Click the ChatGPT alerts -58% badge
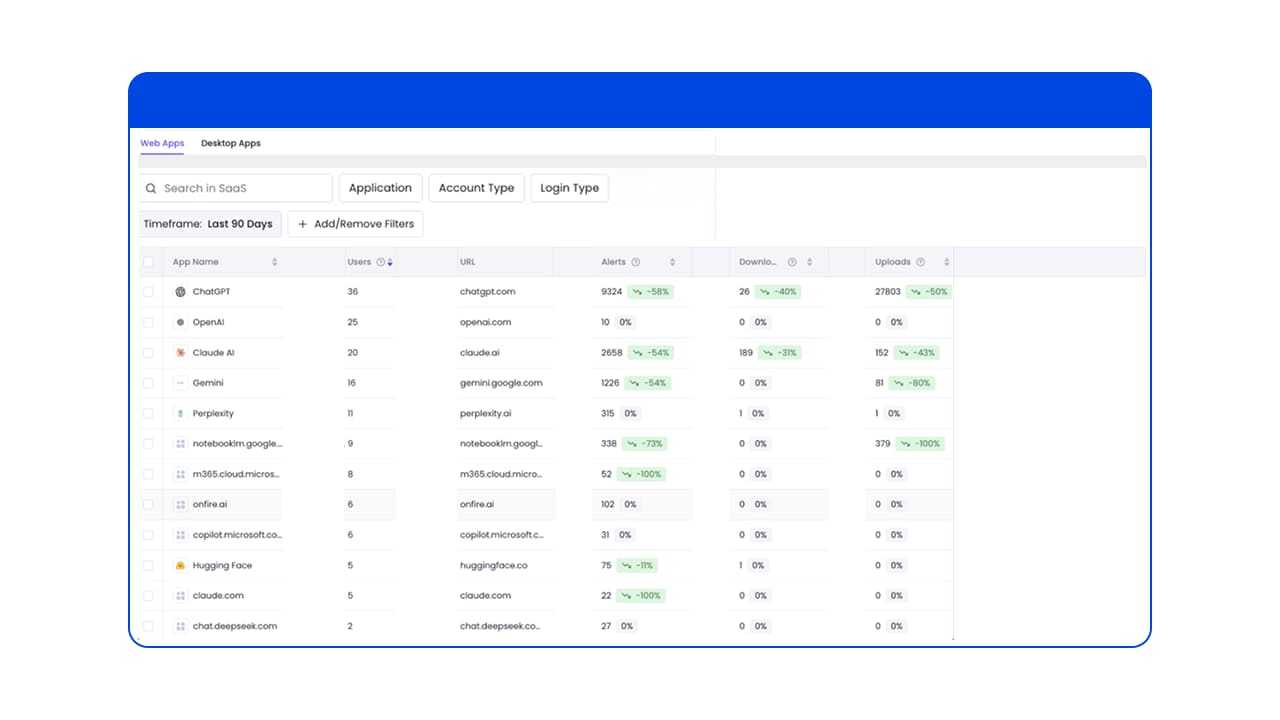This screenshot has width=1280, height=720. (x=650, y=292)
